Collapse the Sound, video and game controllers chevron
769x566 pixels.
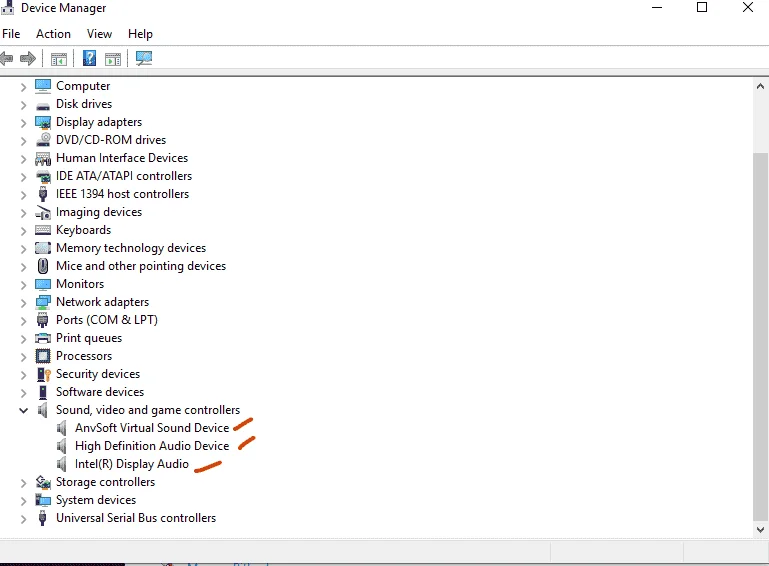(23, 411)
